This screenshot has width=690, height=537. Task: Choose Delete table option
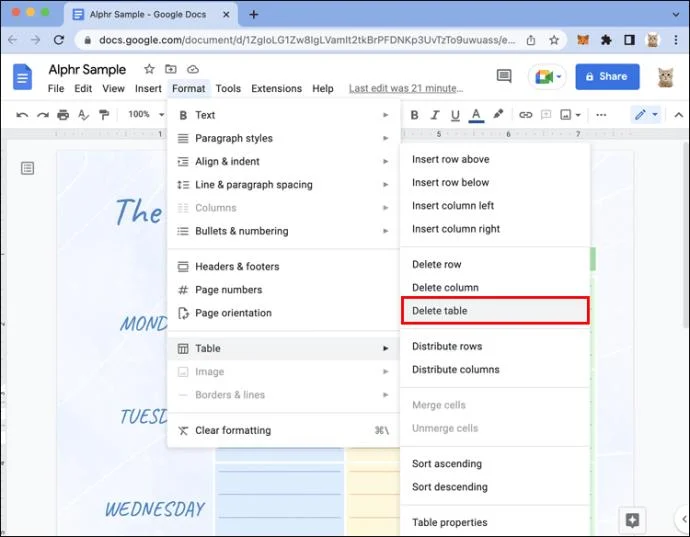(495, 311)
